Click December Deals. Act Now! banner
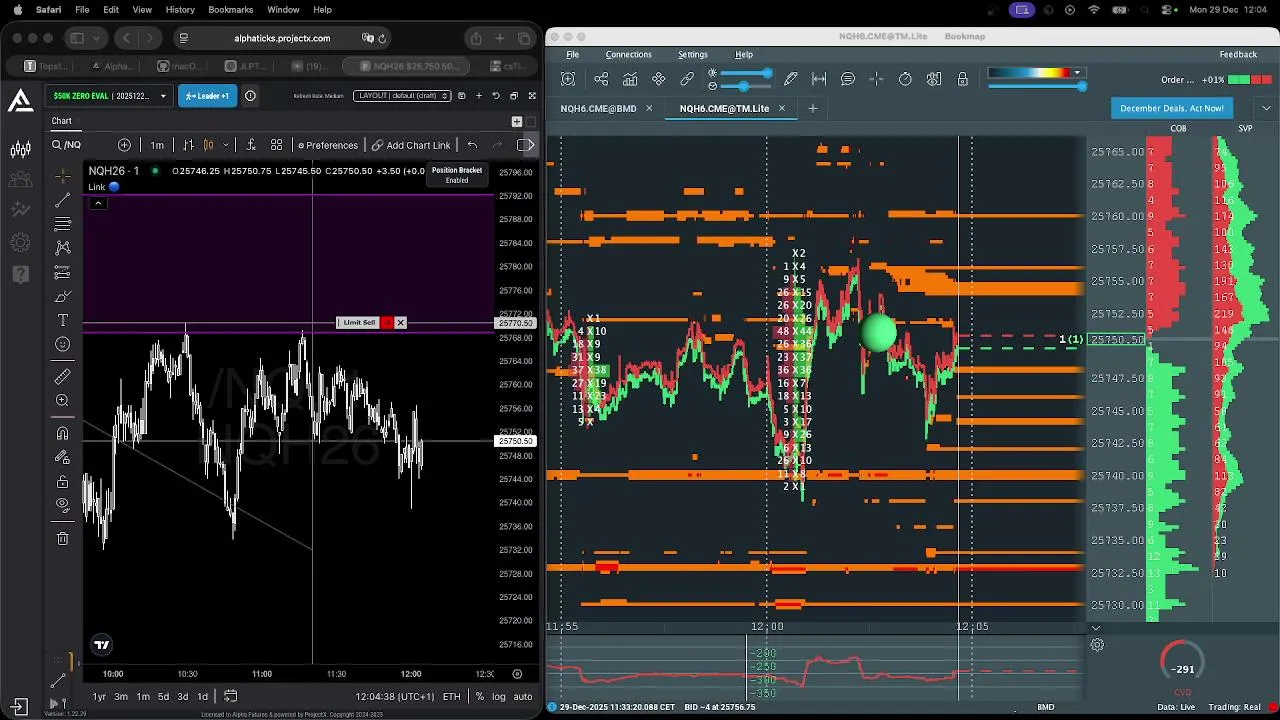Viewport: 1280px width, 720px height. [1171, 108]
